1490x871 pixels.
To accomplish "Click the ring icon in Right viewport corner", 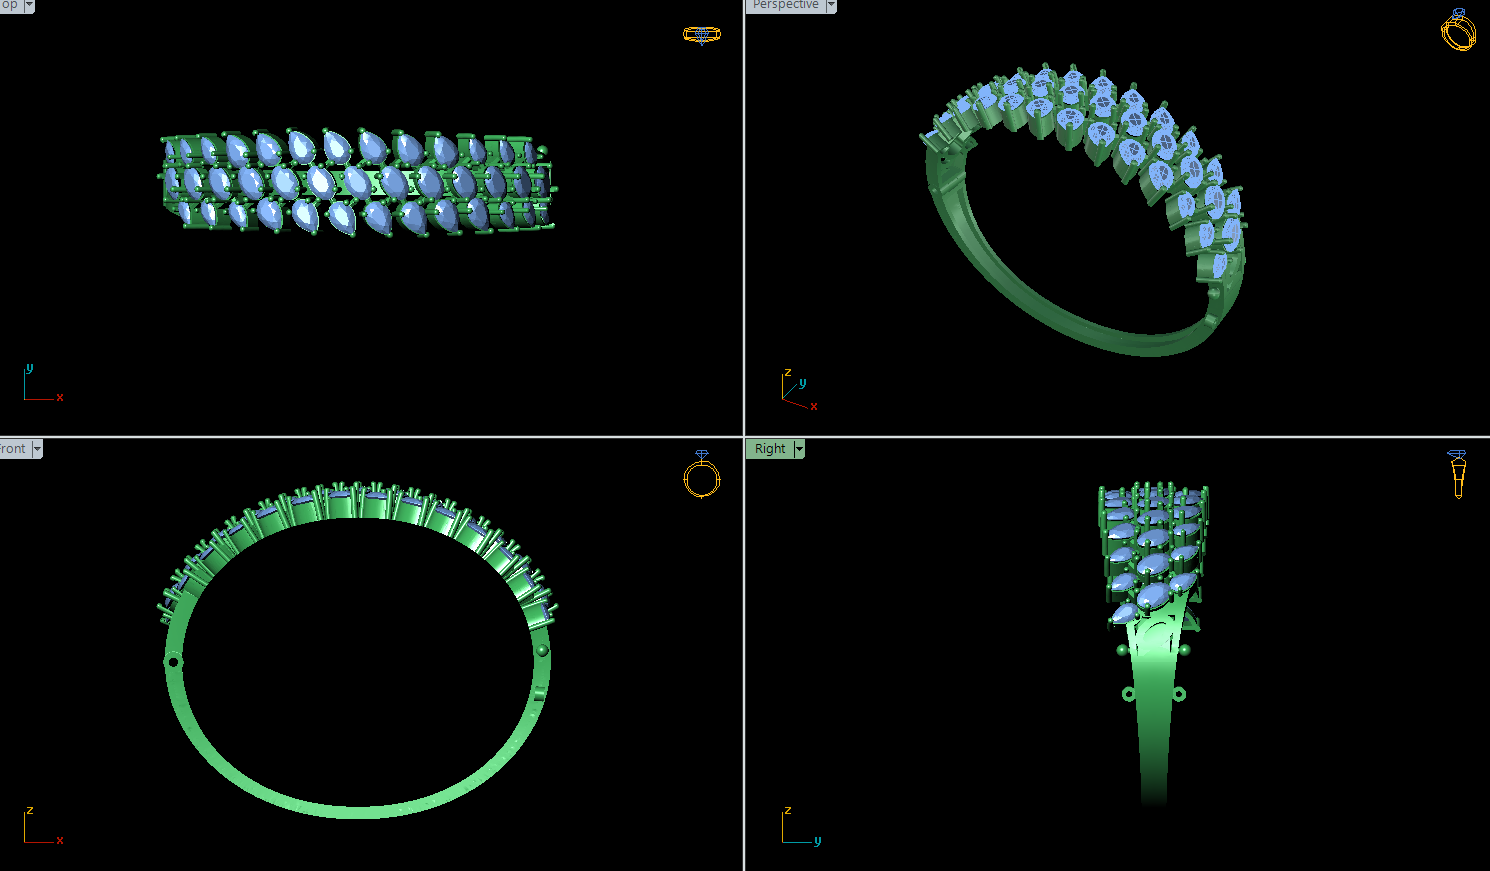I will pos(1457,473).
